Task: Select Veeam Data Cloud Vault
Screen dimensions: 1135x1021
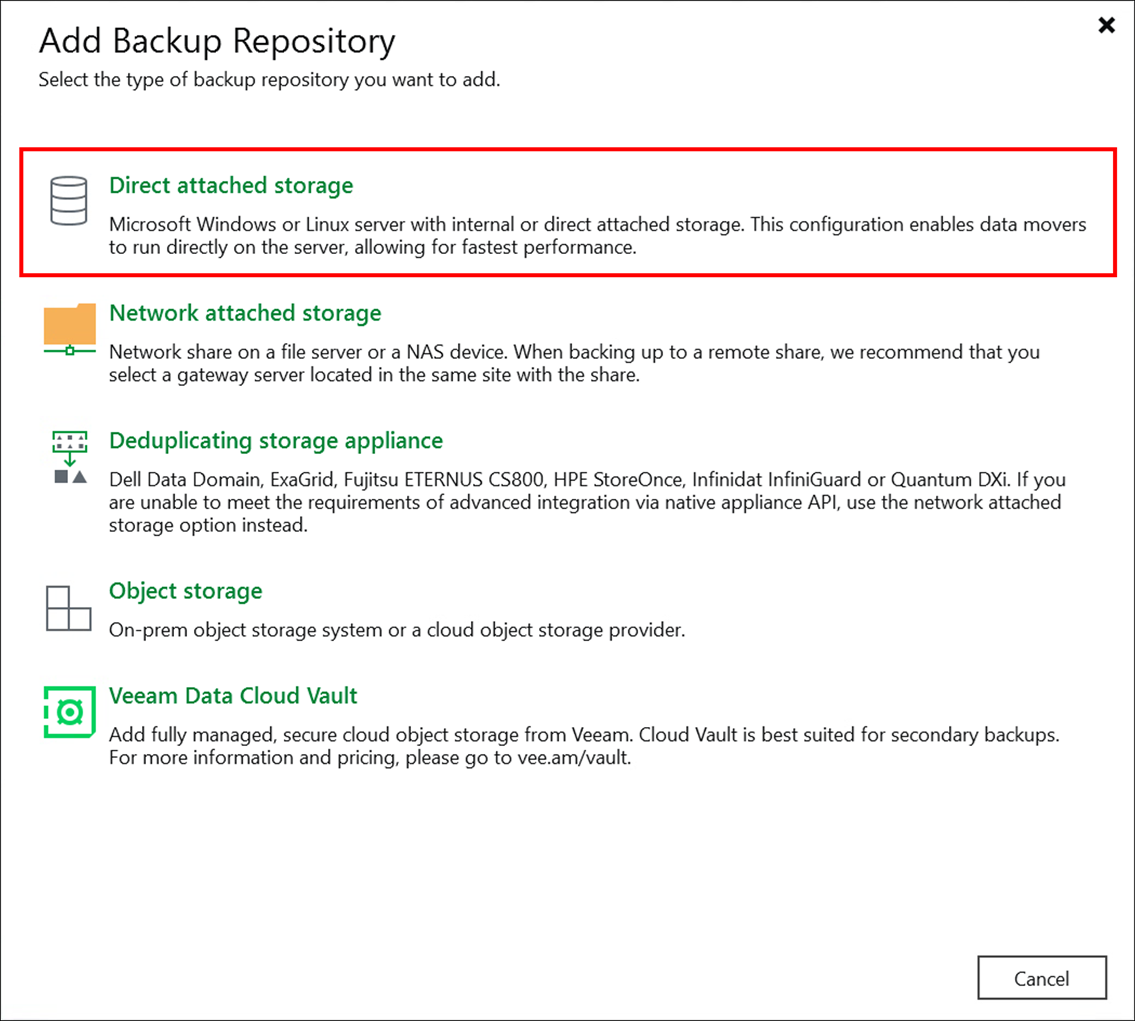Action: pos(233,695)
